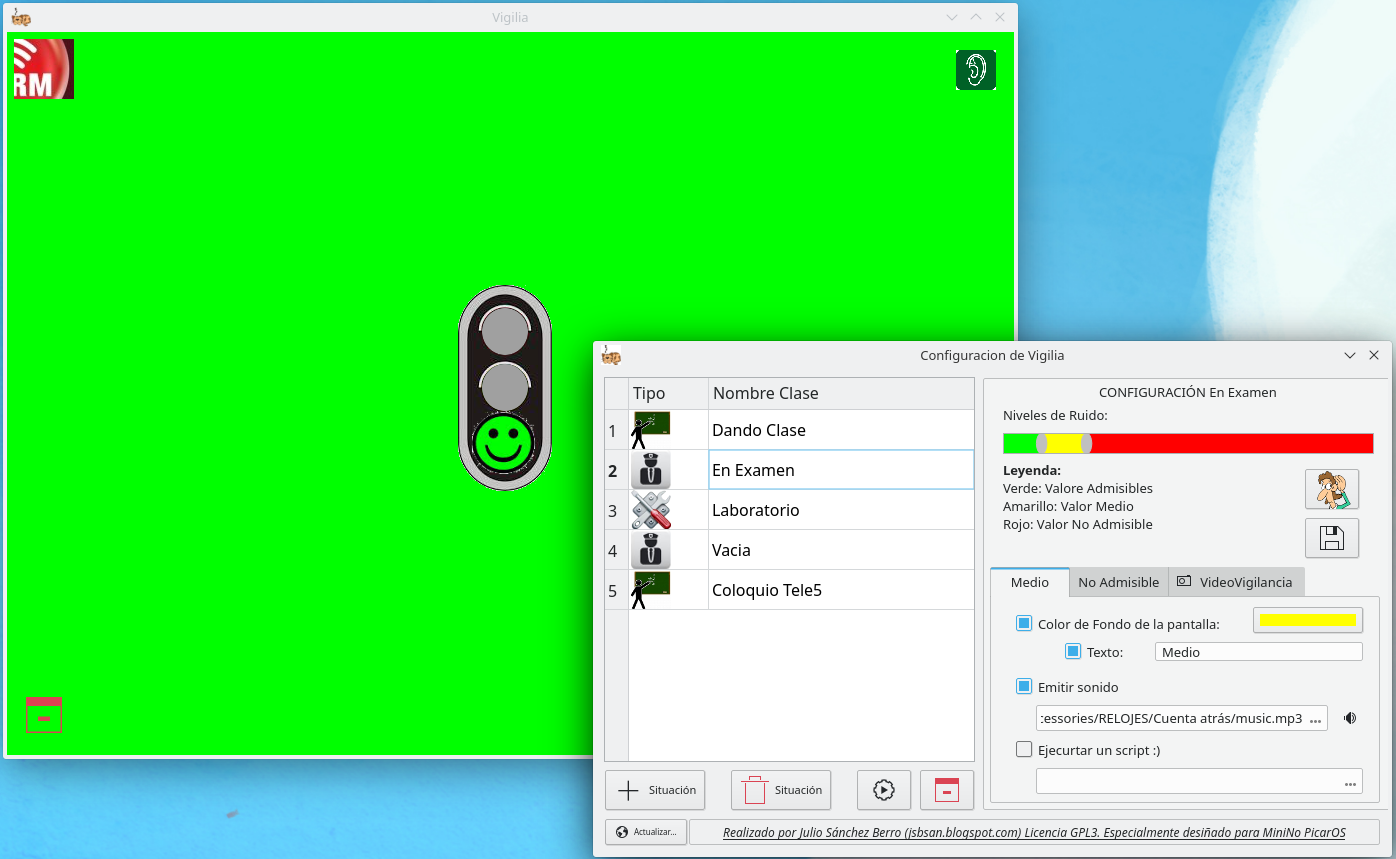The height and width of the screenshot is (859, 1396).
Task: Click the RM red logo icon in Vigilia
Action: pyautogui.click(x=44, y=69)
